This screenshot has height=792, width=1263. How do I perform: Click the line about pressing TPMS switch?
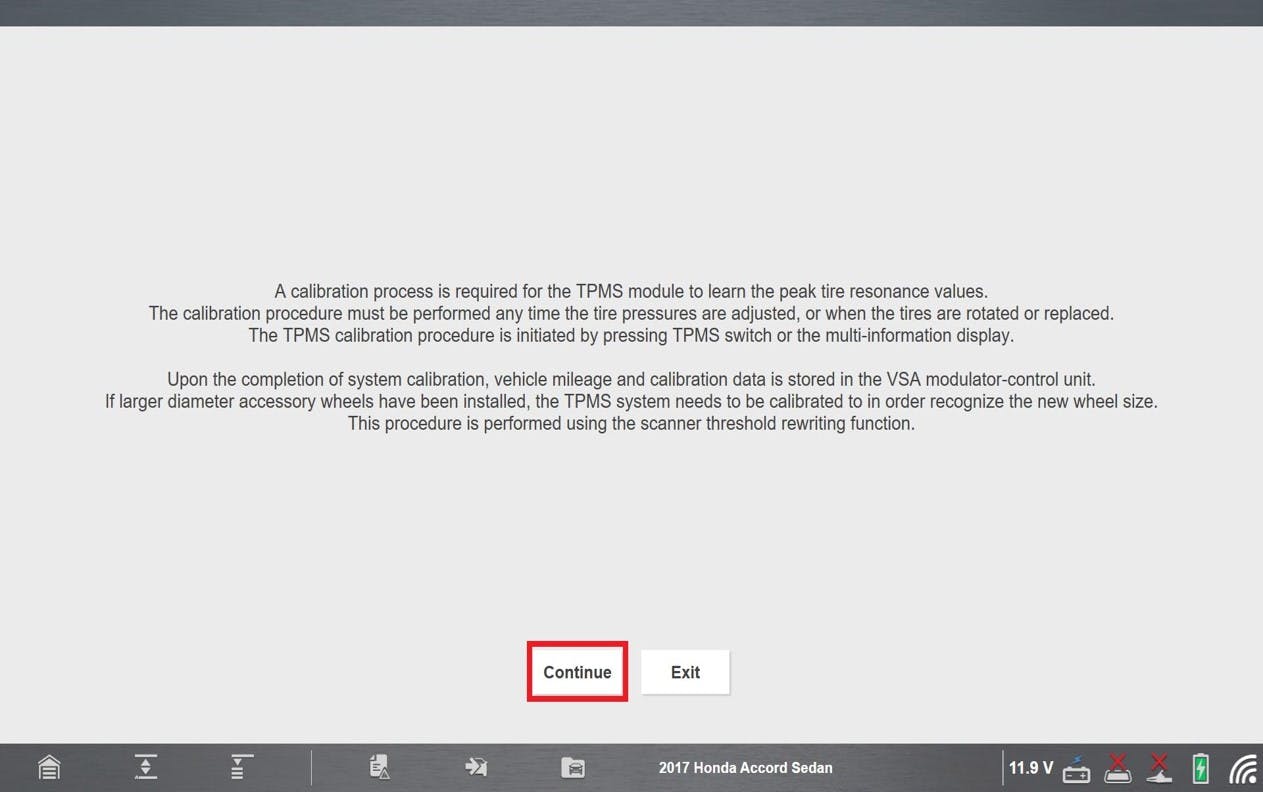tap(631, 335)
